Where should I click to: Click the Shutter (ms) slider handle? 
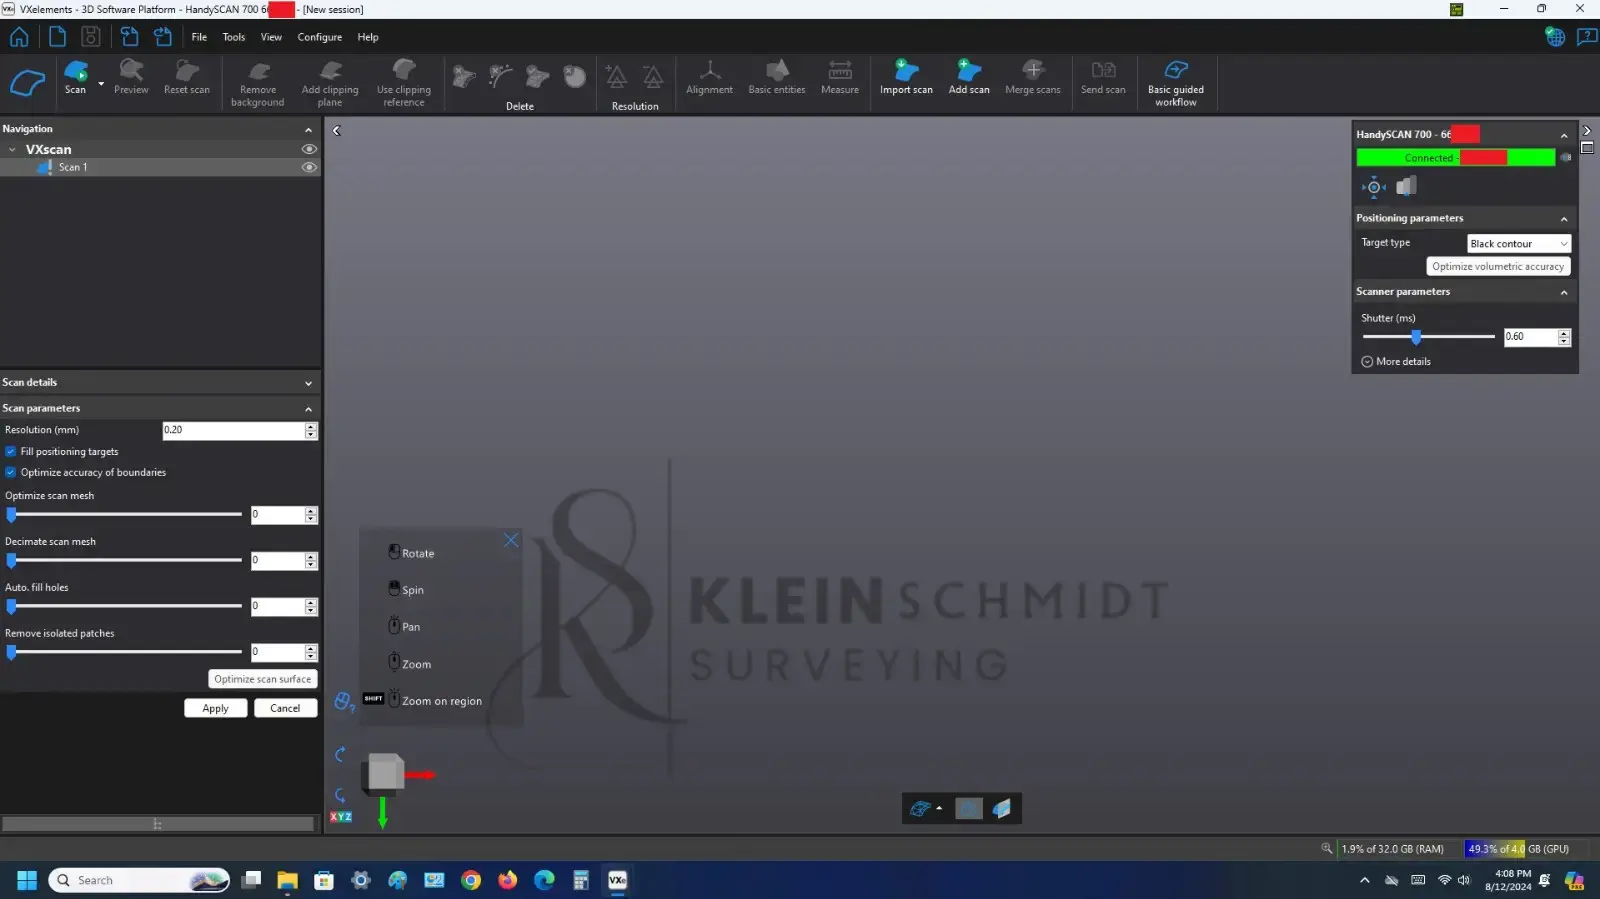pos(1416,338)
